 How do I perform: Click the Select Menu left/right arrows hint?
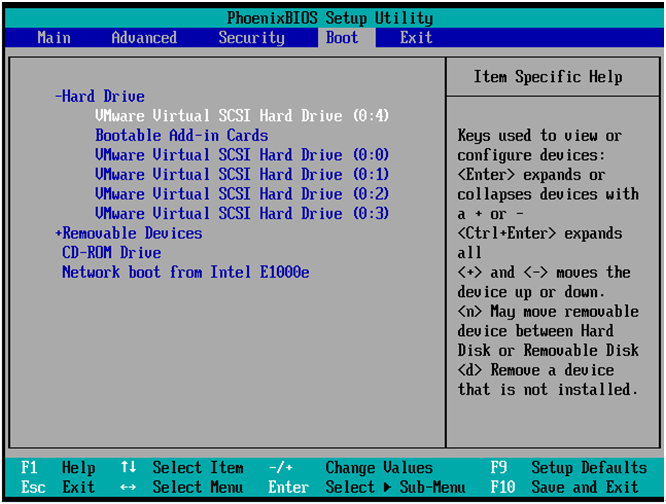click(182, 487)
